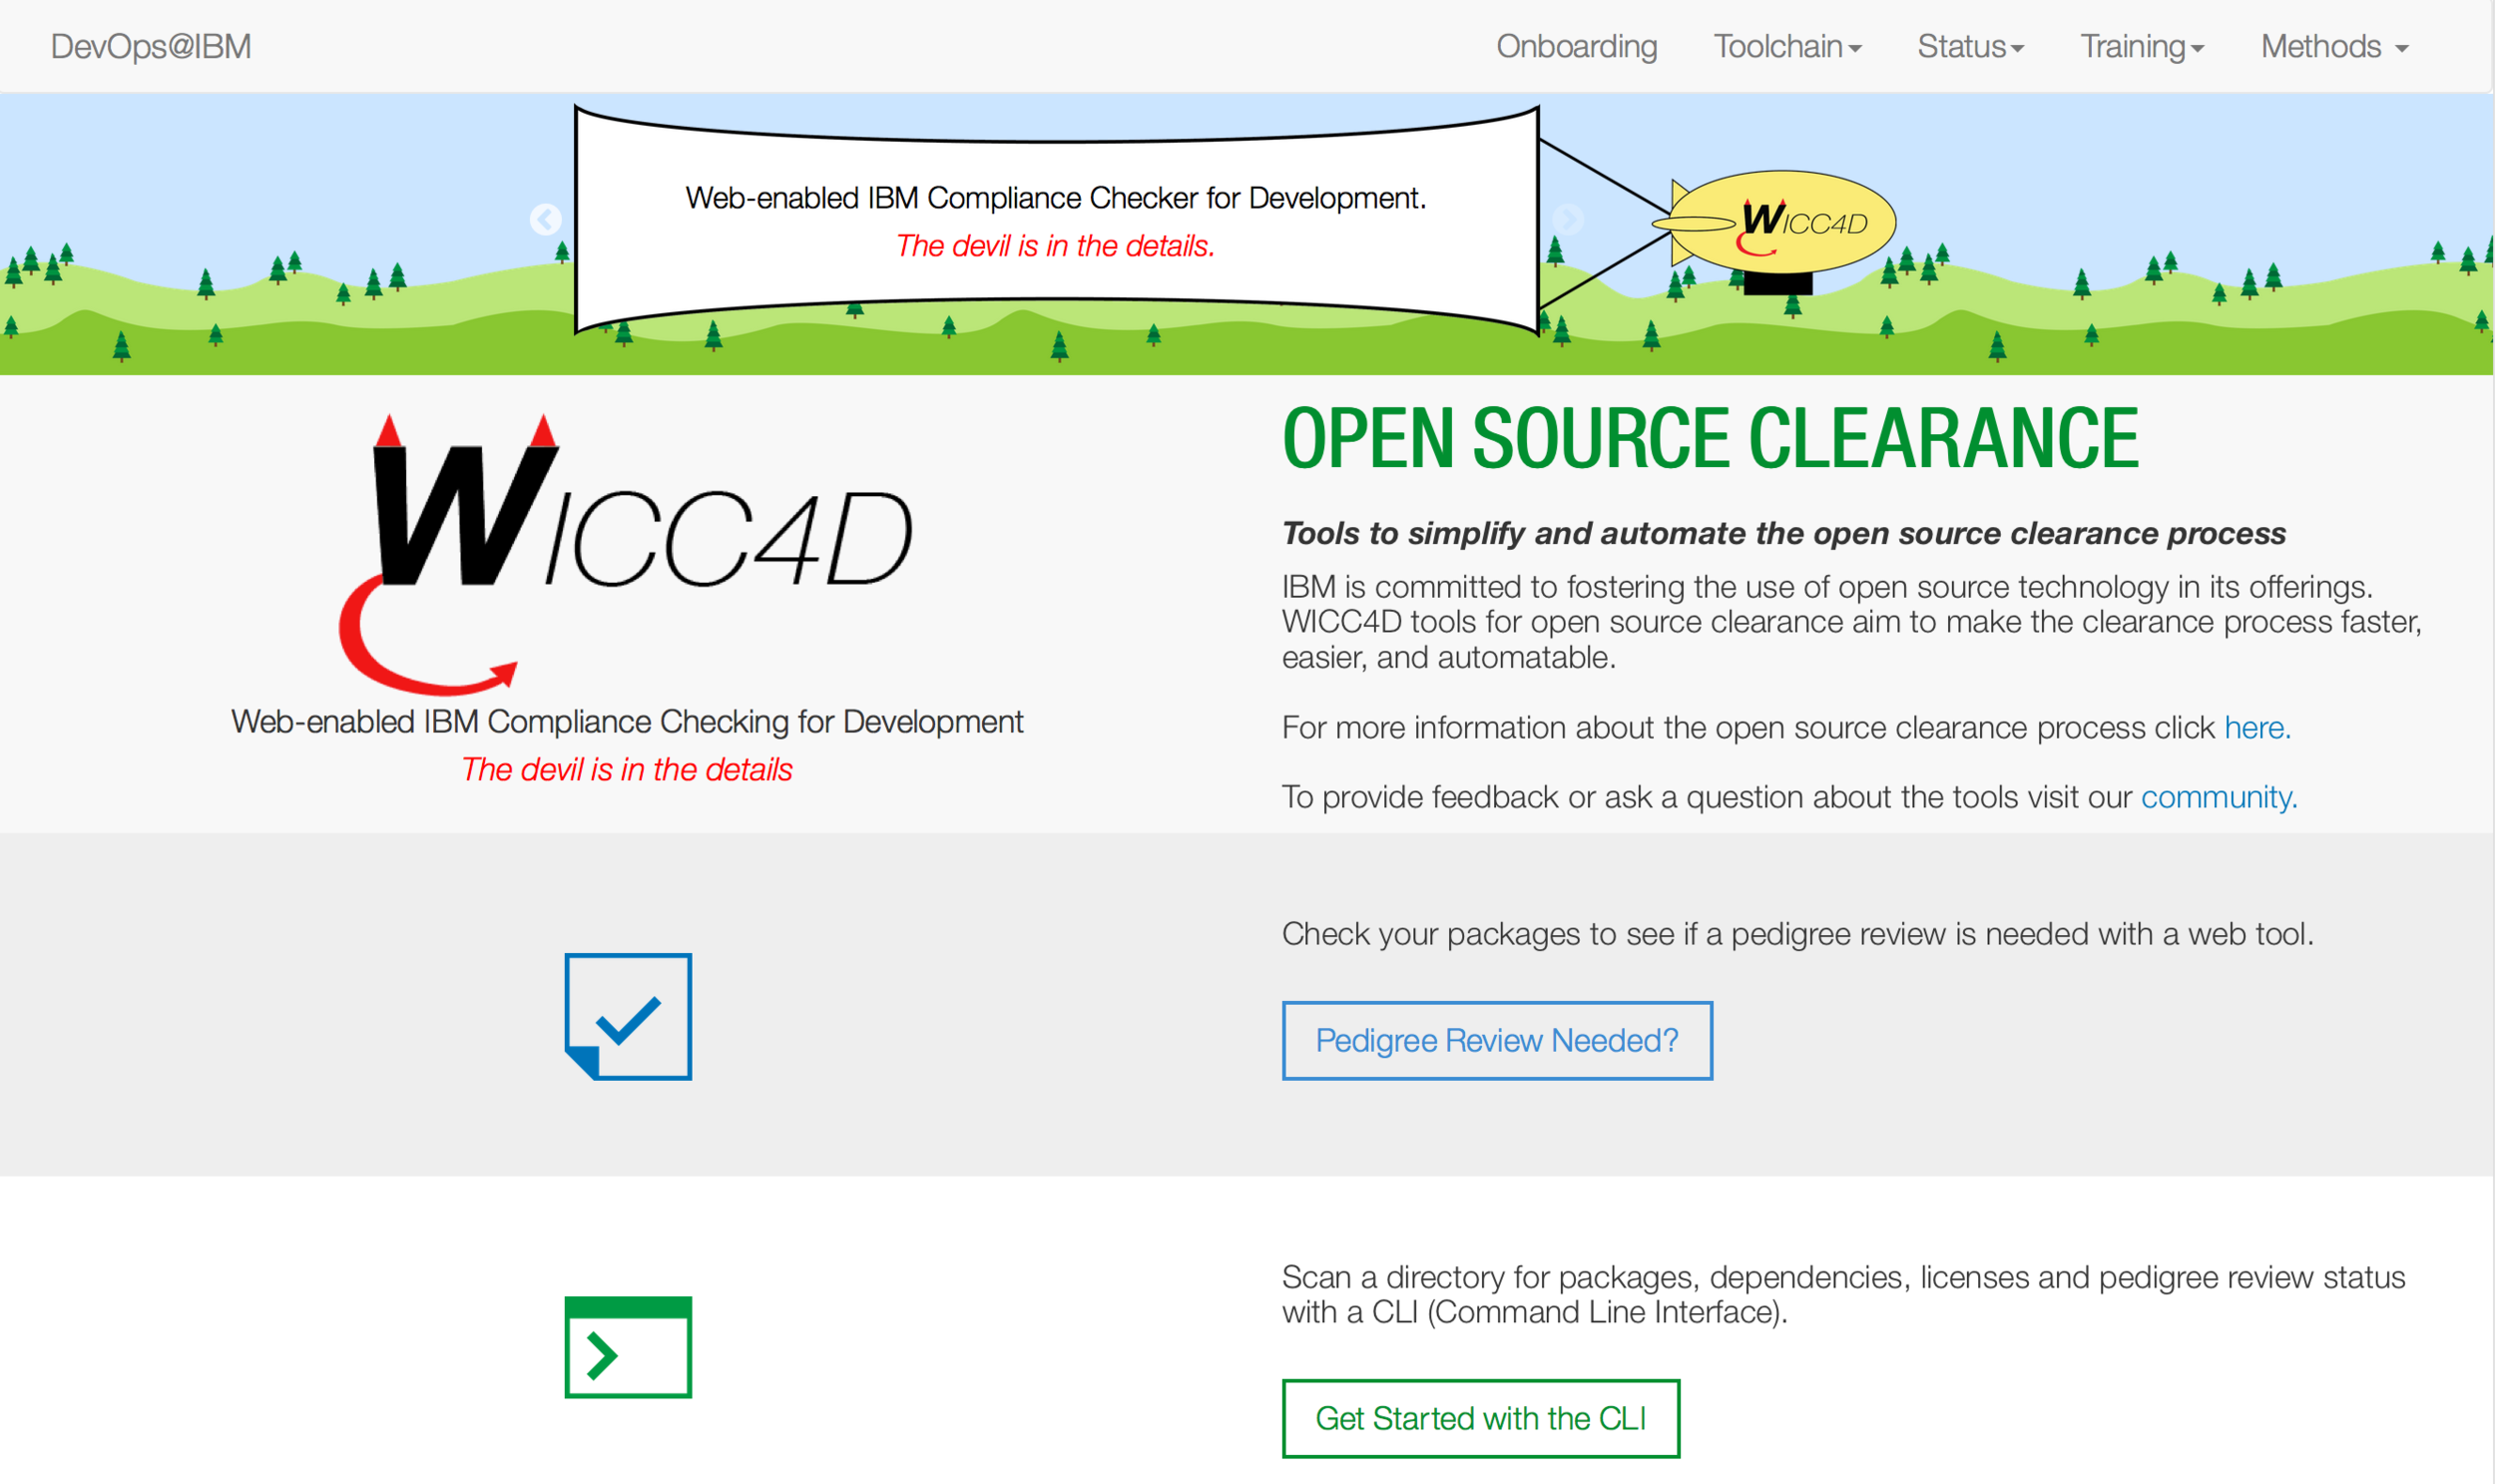Click the blue checkmark document icon

628,1016
